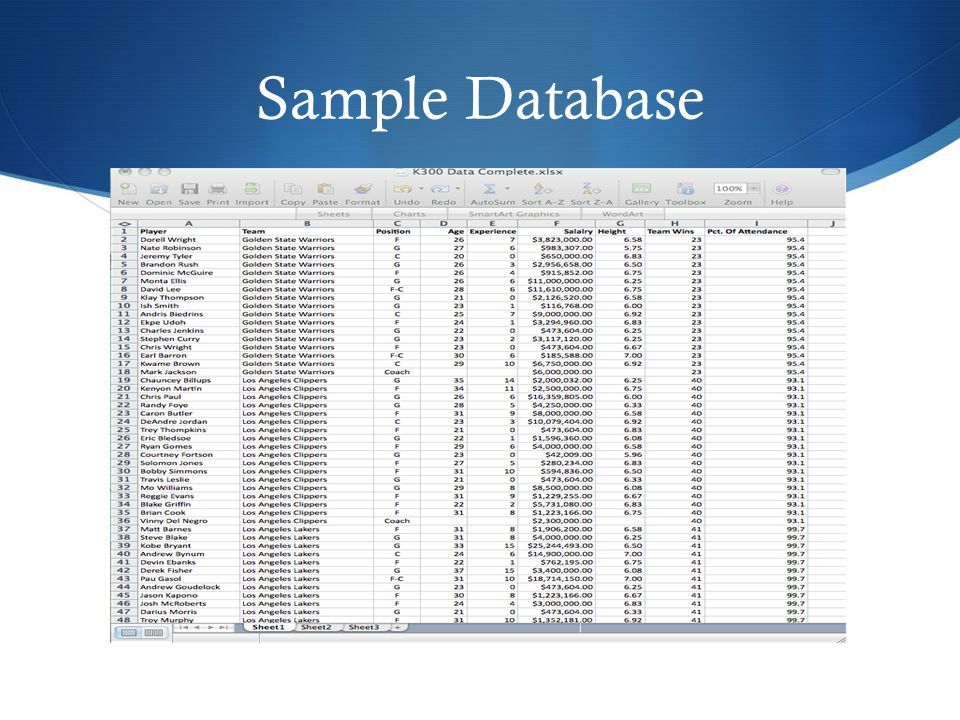Open the SmartArt Graphics tab
The width and height of the screenshot is (960, 720).
[x=514, y=214]
